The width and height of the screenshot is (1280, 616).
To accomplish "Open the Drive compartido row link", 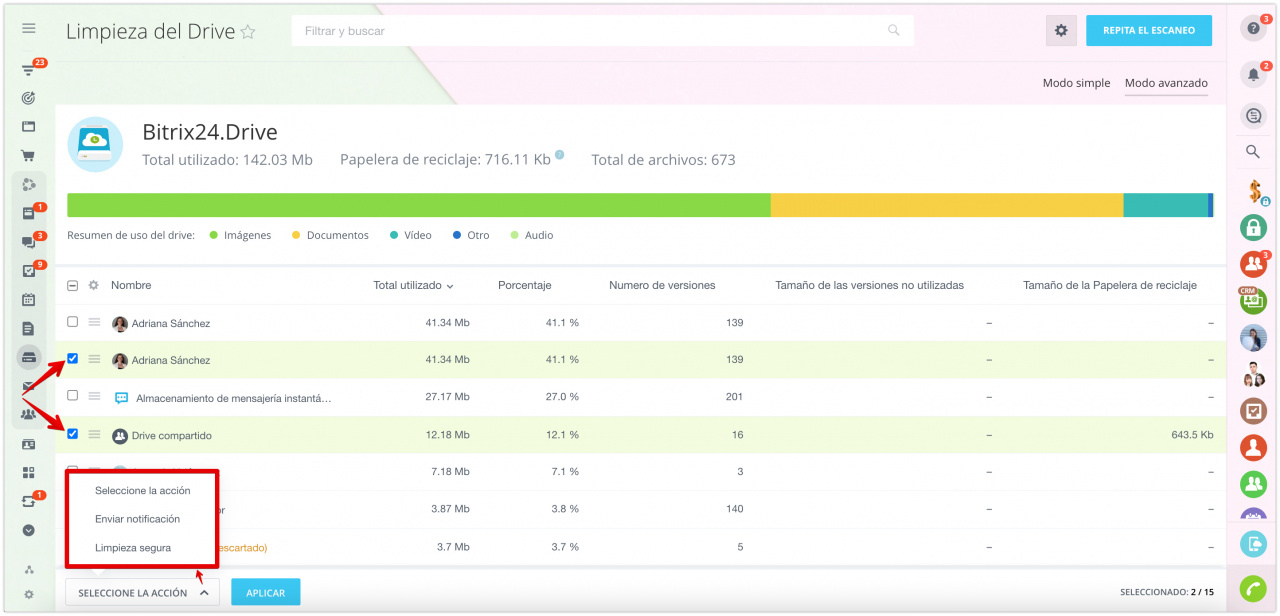I will (172, 436).
